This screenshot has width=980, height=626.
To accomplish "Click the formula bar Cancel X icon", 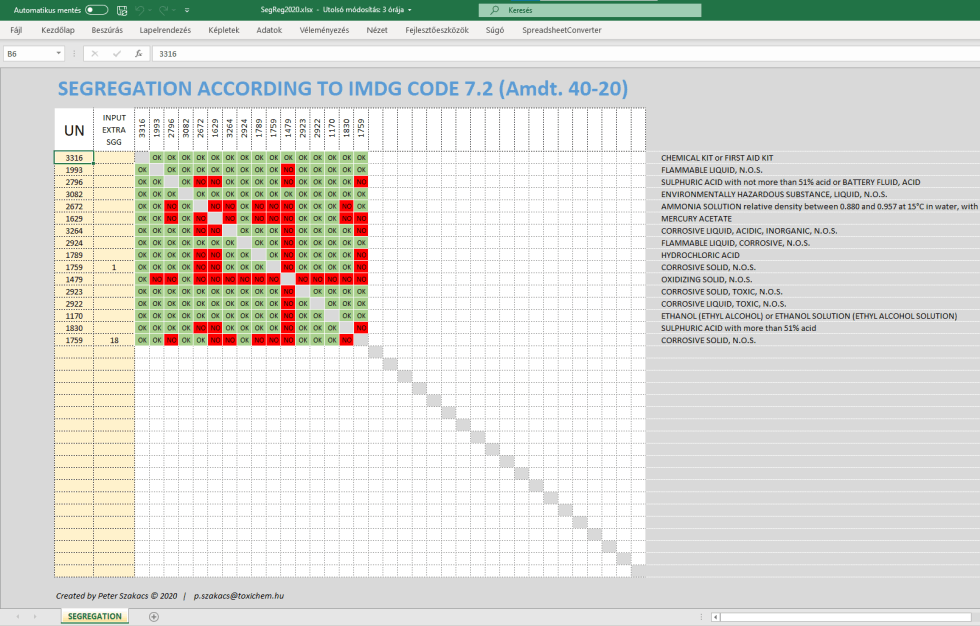I will click(95, 54).
